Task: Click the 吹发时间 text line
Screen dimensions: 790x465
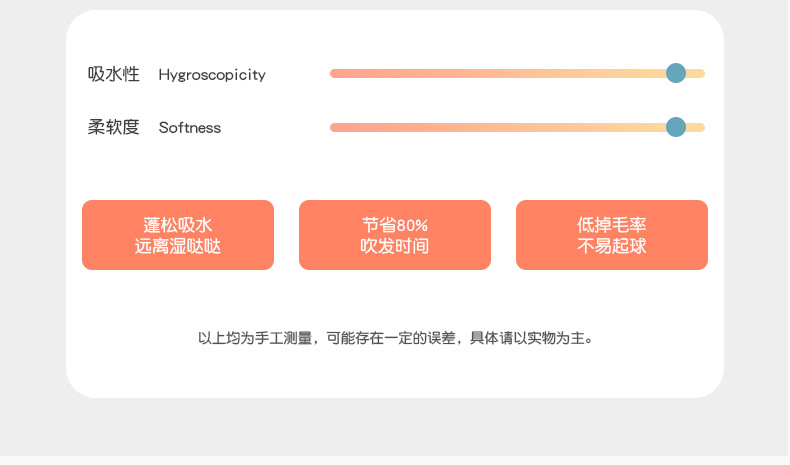Action: pyautogui.click(x=394, y=246)
